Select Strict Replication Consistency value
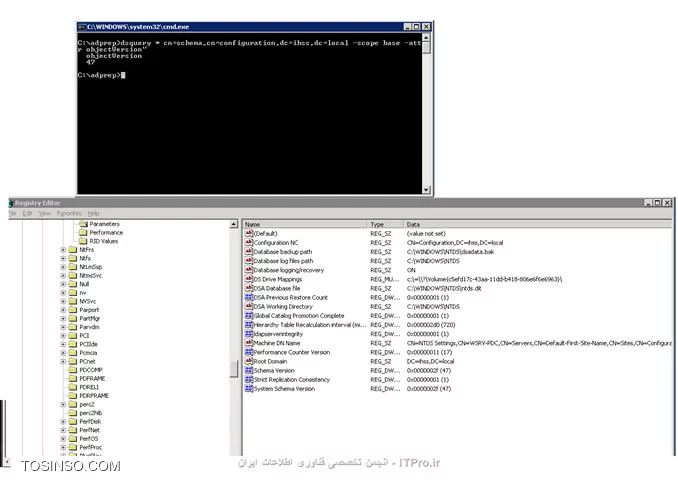This screenshot has height=487, width=678. [x=291, y=380]
